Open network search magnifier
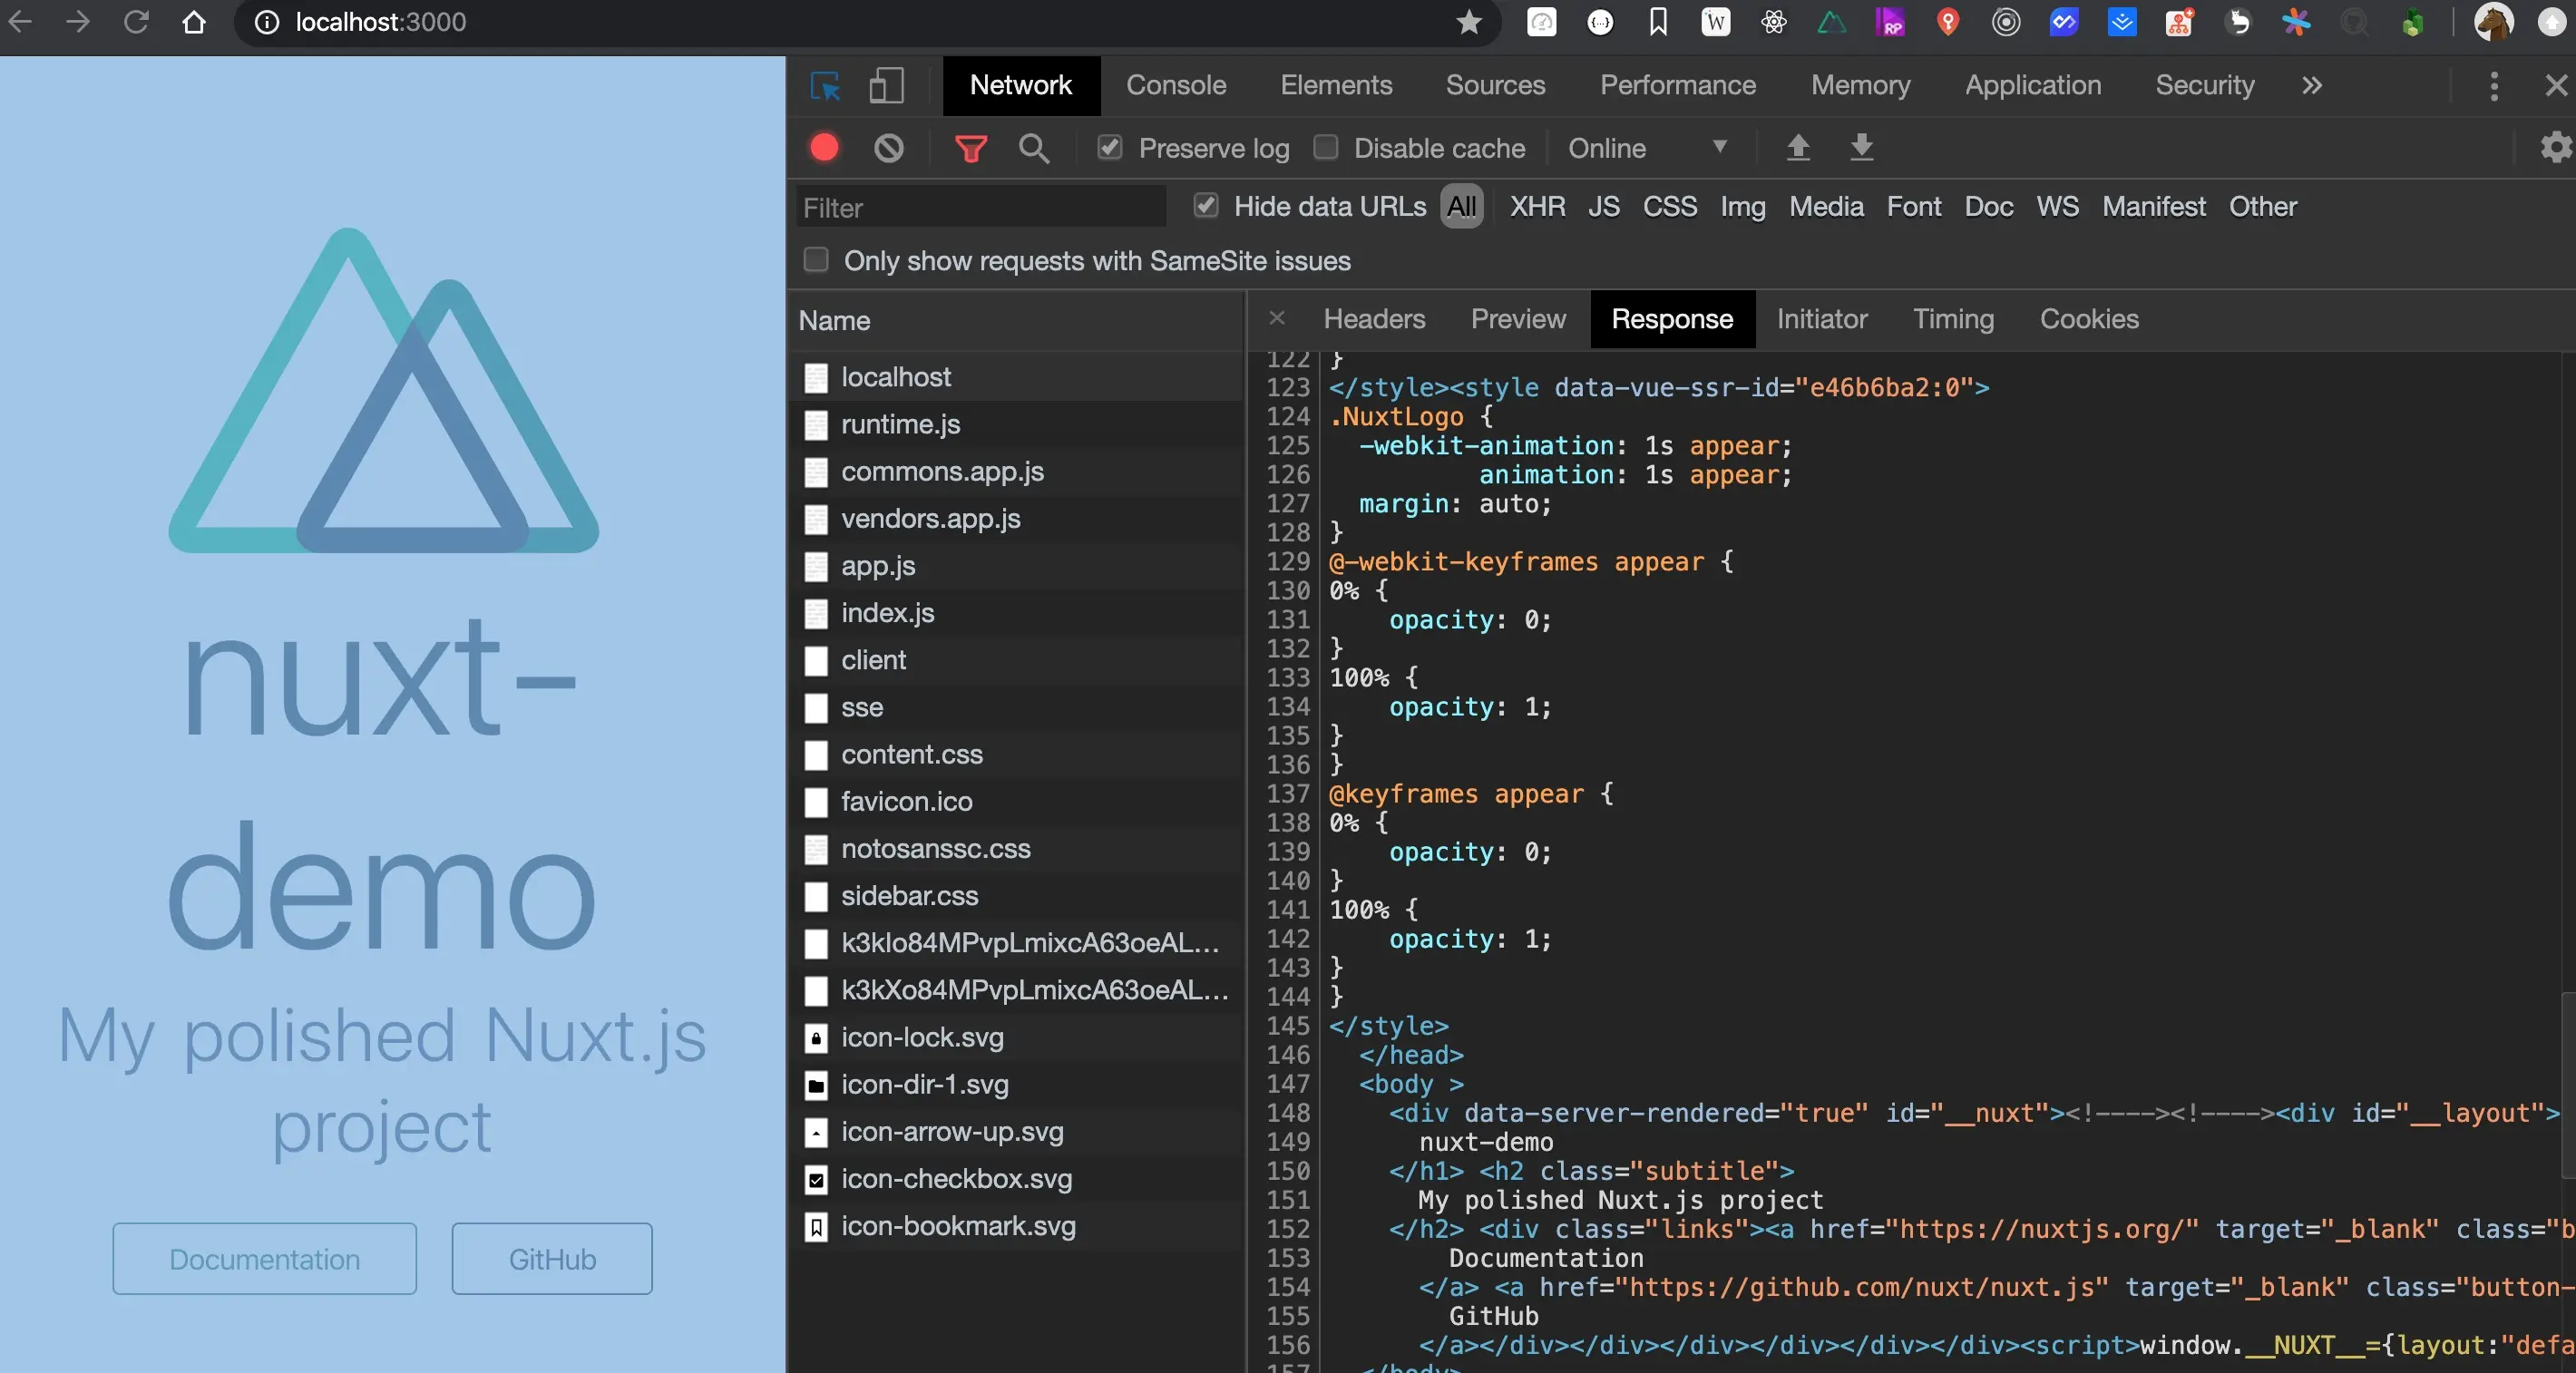Viewport: 2576px width, 1373px height. click(1034, 149)
